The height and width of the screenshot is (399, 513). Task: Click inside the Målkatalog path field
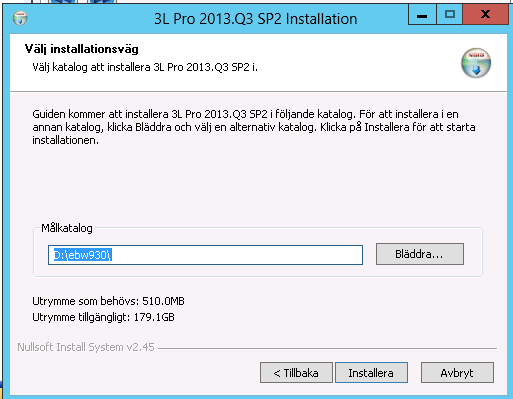pos(205,255)
